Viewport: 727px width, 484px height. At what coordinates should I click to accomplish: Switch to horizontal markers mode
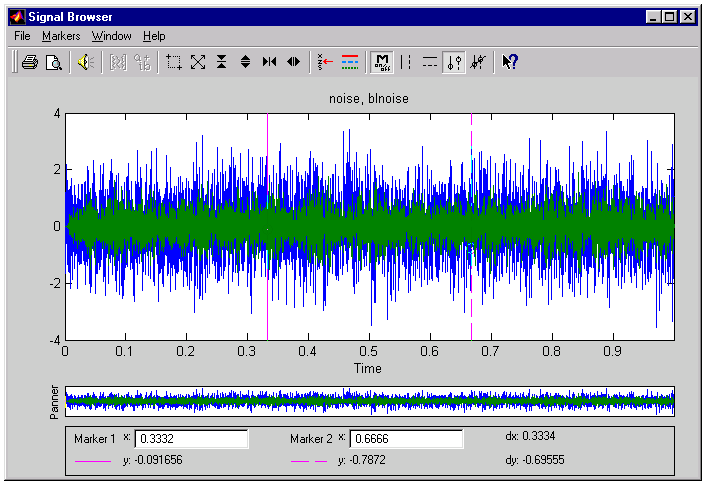[430, 62]
